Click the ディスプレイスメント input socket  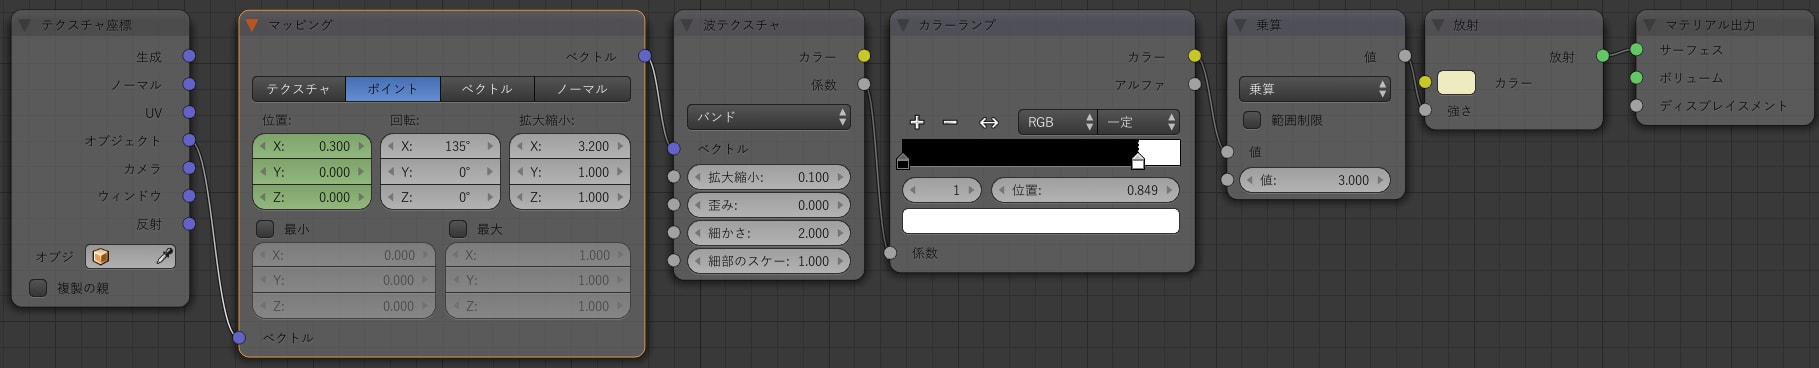point(1636,105)
